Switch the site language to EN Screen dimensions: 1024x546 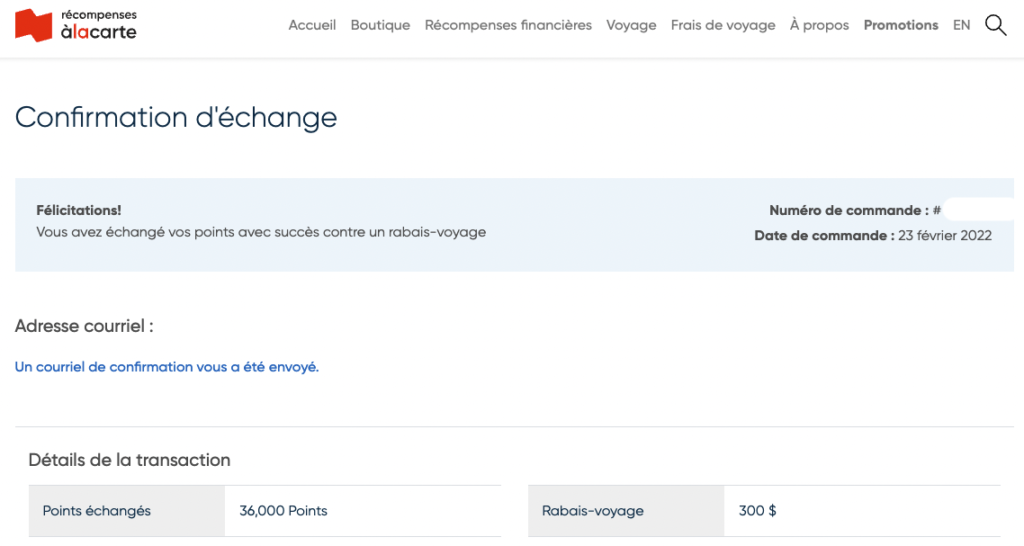click(x=961, y=25)
